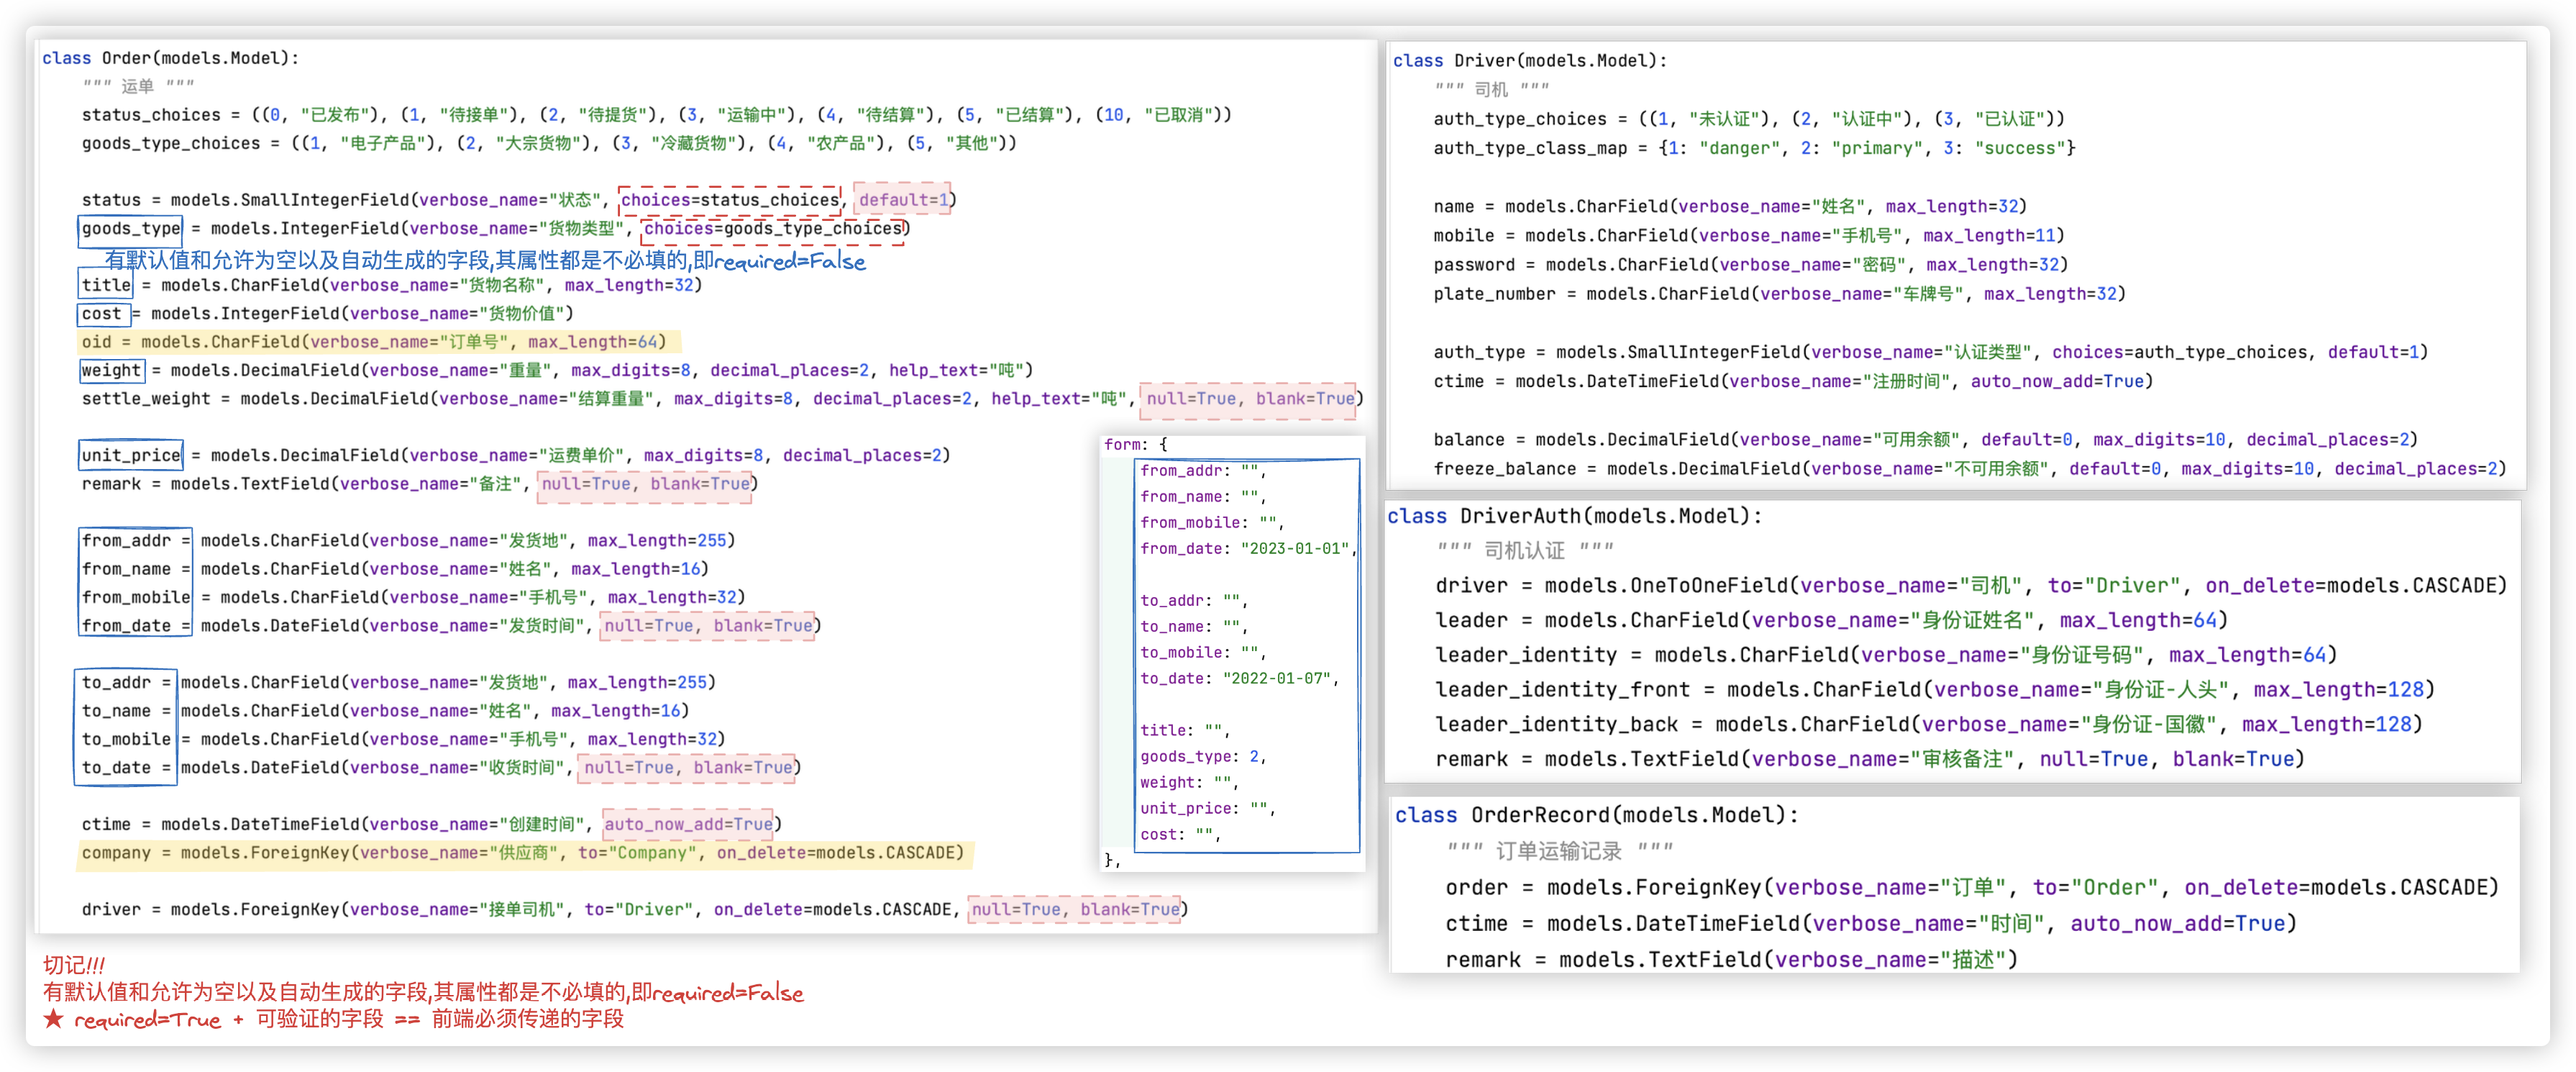
Task: Click the auth_type_class_map line
Action: tap(1753, 148)
